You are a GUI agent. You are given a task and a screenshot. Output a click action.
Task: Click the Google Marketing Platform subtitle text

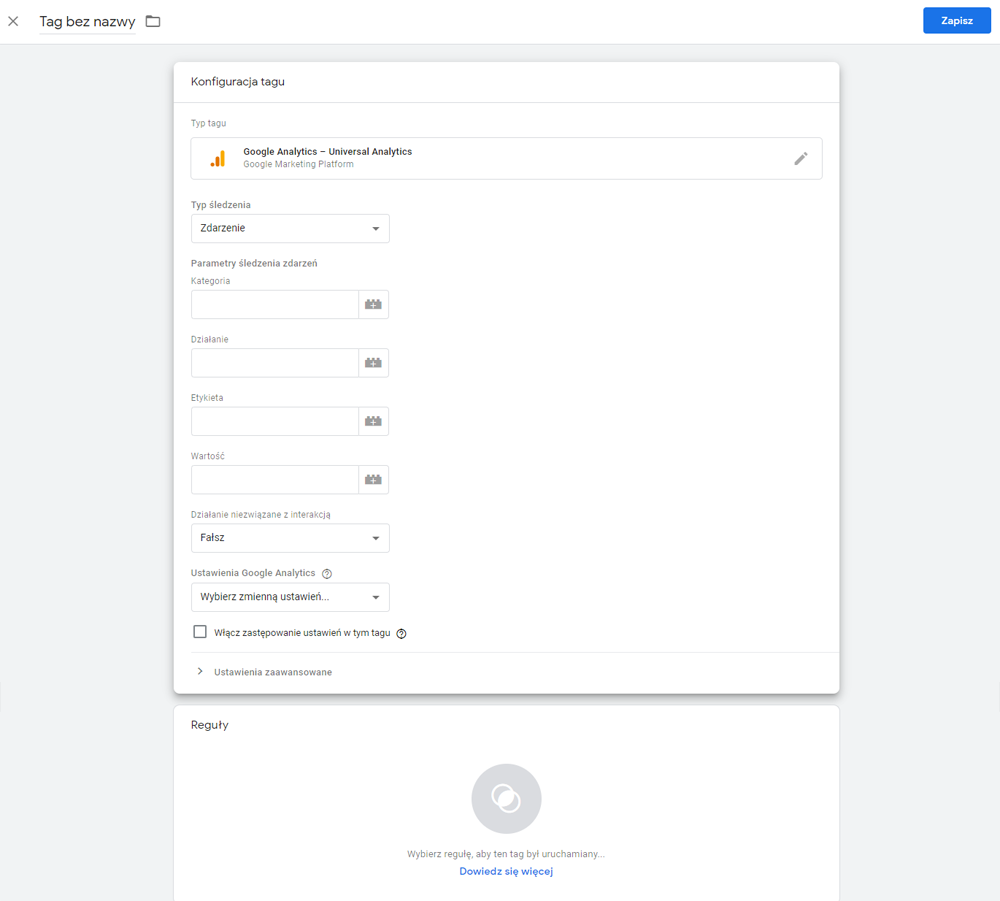click(298, 165)
